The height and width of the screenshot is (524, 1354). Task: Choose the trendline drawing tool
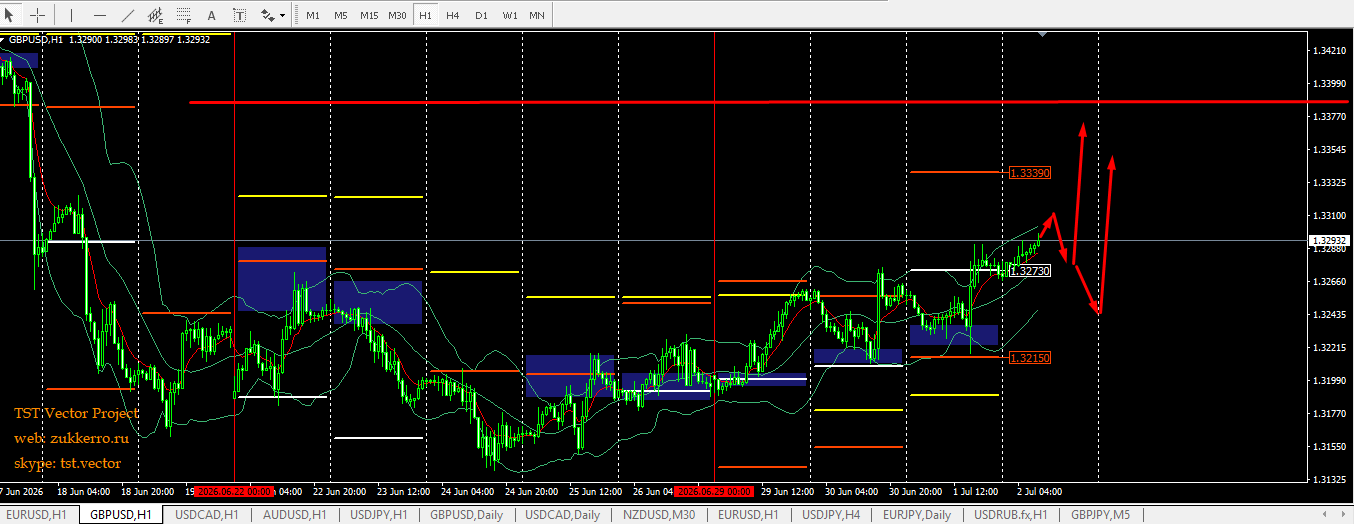(128, 15)
